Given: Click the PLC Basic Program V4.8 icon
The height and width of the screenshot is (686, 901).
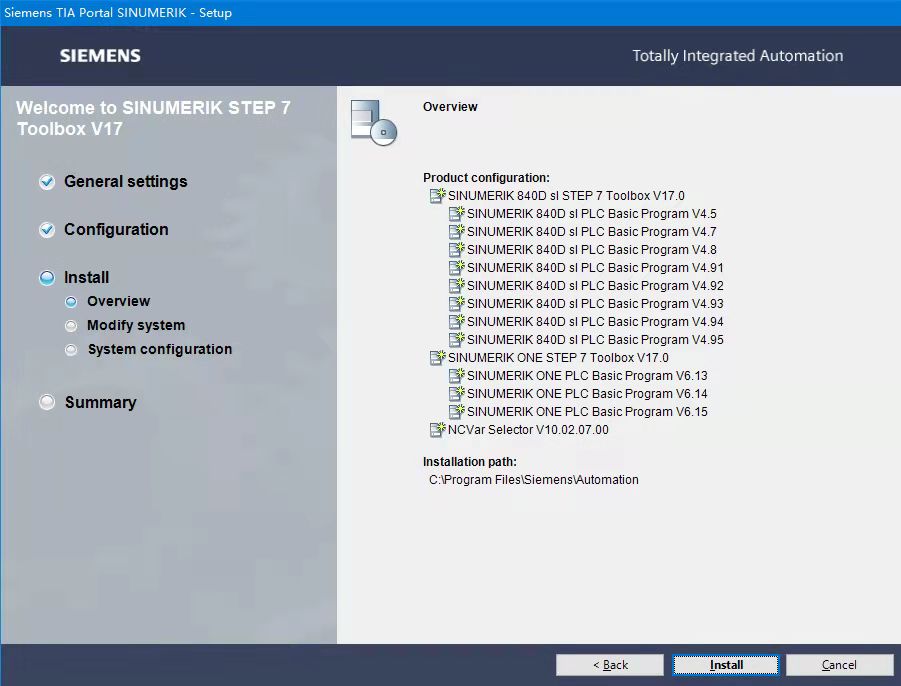Looking at the screenshot, I should tap(457, 250).
